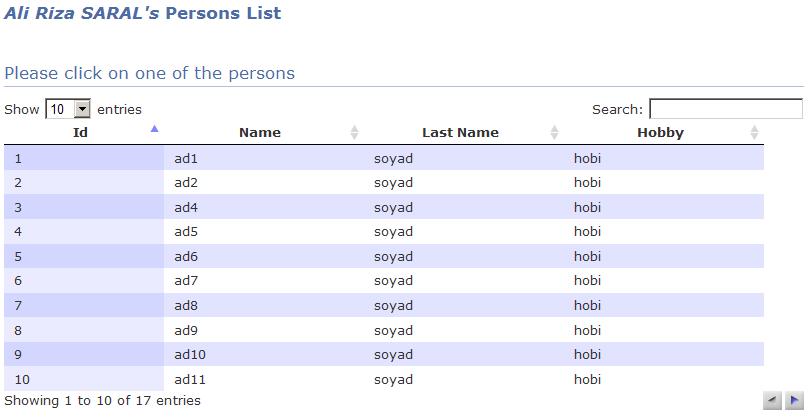Screen dimensions: 812x418
Task: Open the Show entries dropdown
Action: click(x=68, y=109)
